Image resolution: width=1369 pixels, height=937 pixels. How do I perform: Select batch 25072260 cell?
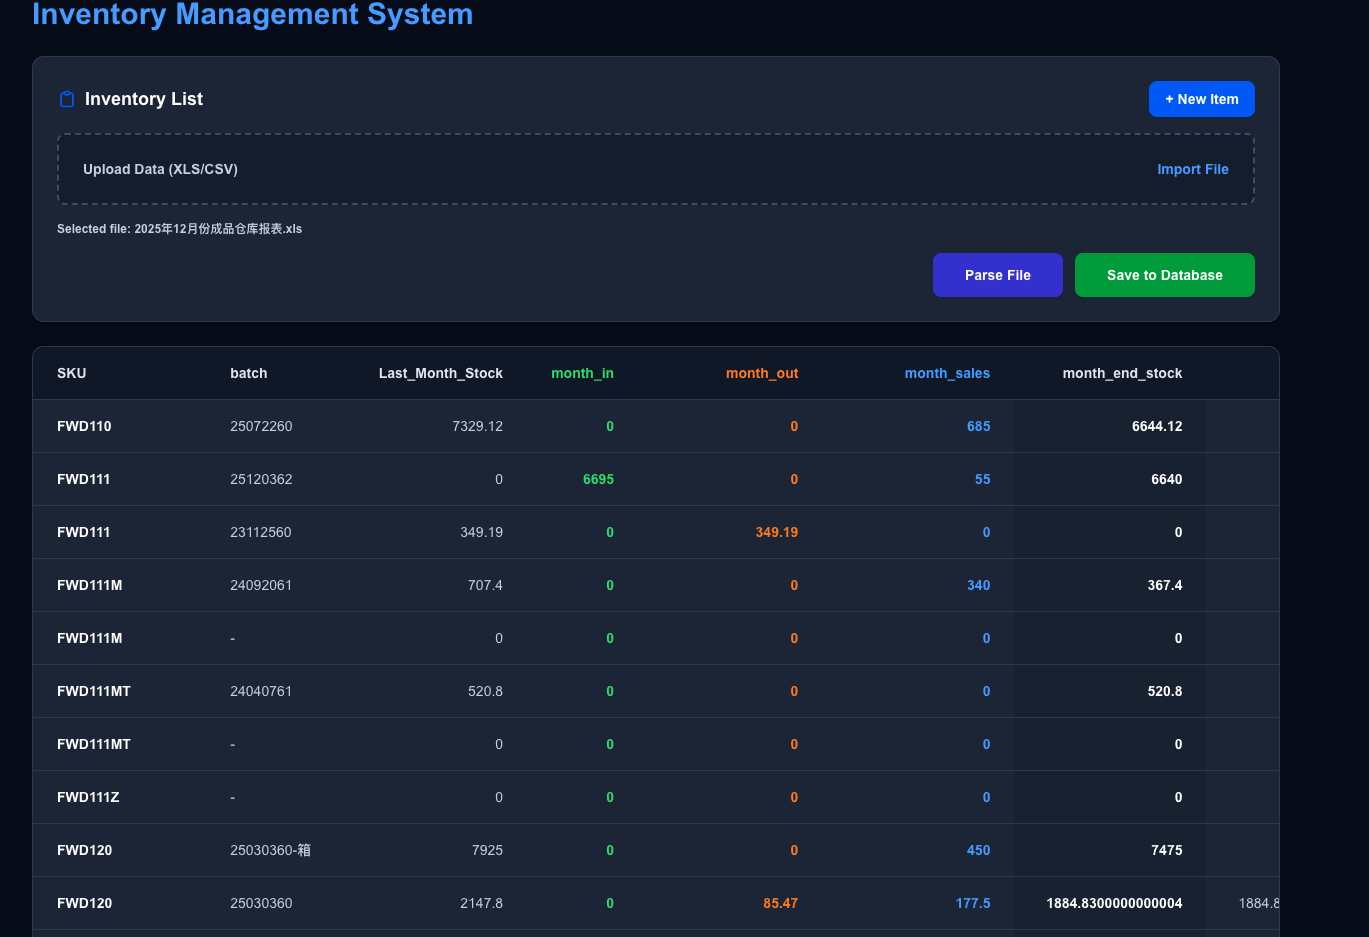261,426
